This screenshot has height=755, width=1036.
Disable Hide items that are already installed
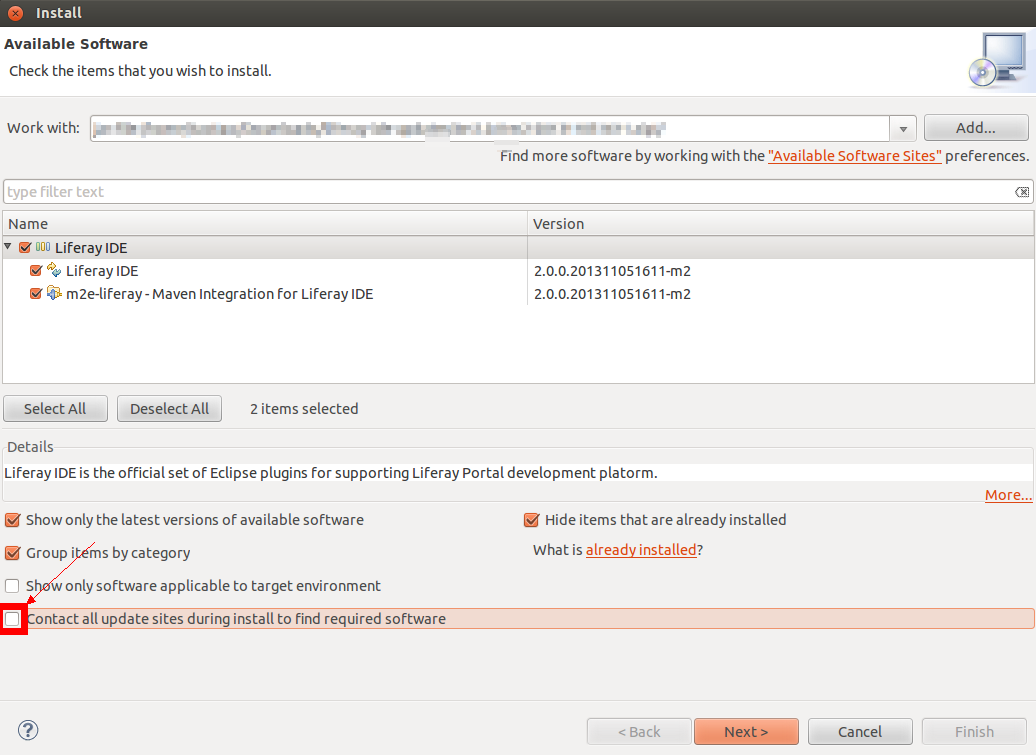[x=531, y=520]
